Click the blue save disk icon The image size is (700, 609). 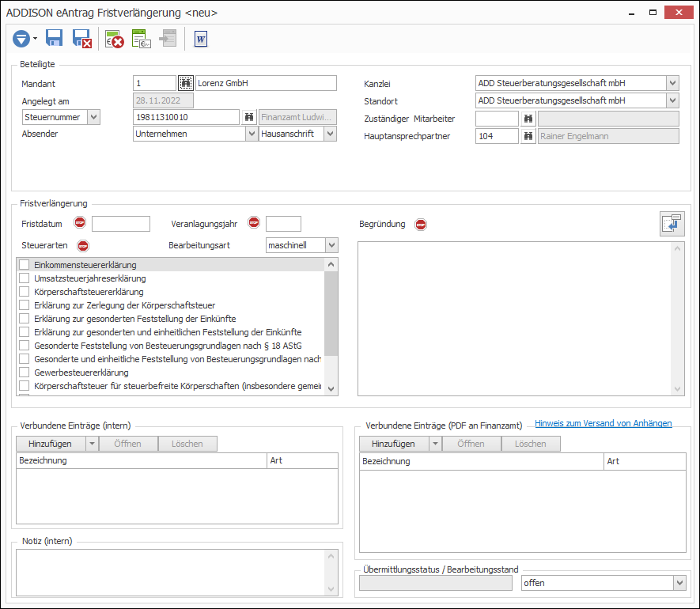click(x=54, y=38)
